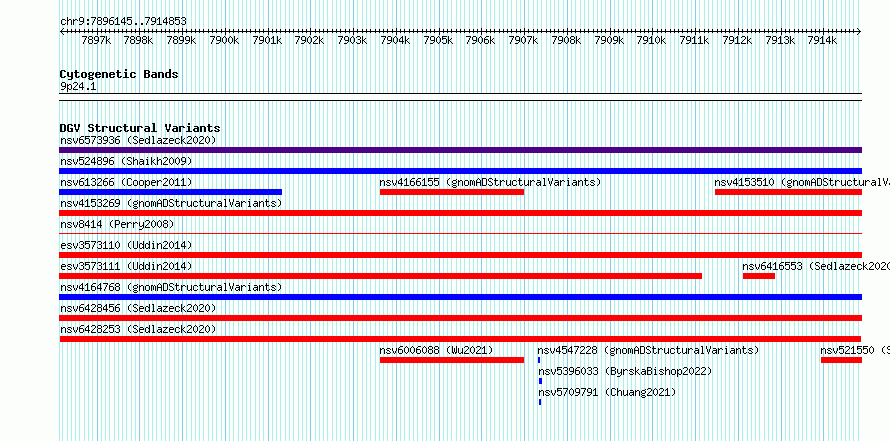Click the tiny blue nsv5709791 marker
This screenshot has height=441, width=890.
pos(540,402)
